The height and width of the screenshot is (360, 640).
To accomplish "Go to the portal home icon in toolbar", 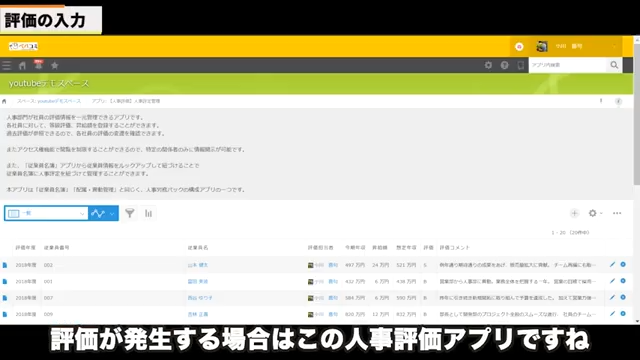I will point(22,65).
